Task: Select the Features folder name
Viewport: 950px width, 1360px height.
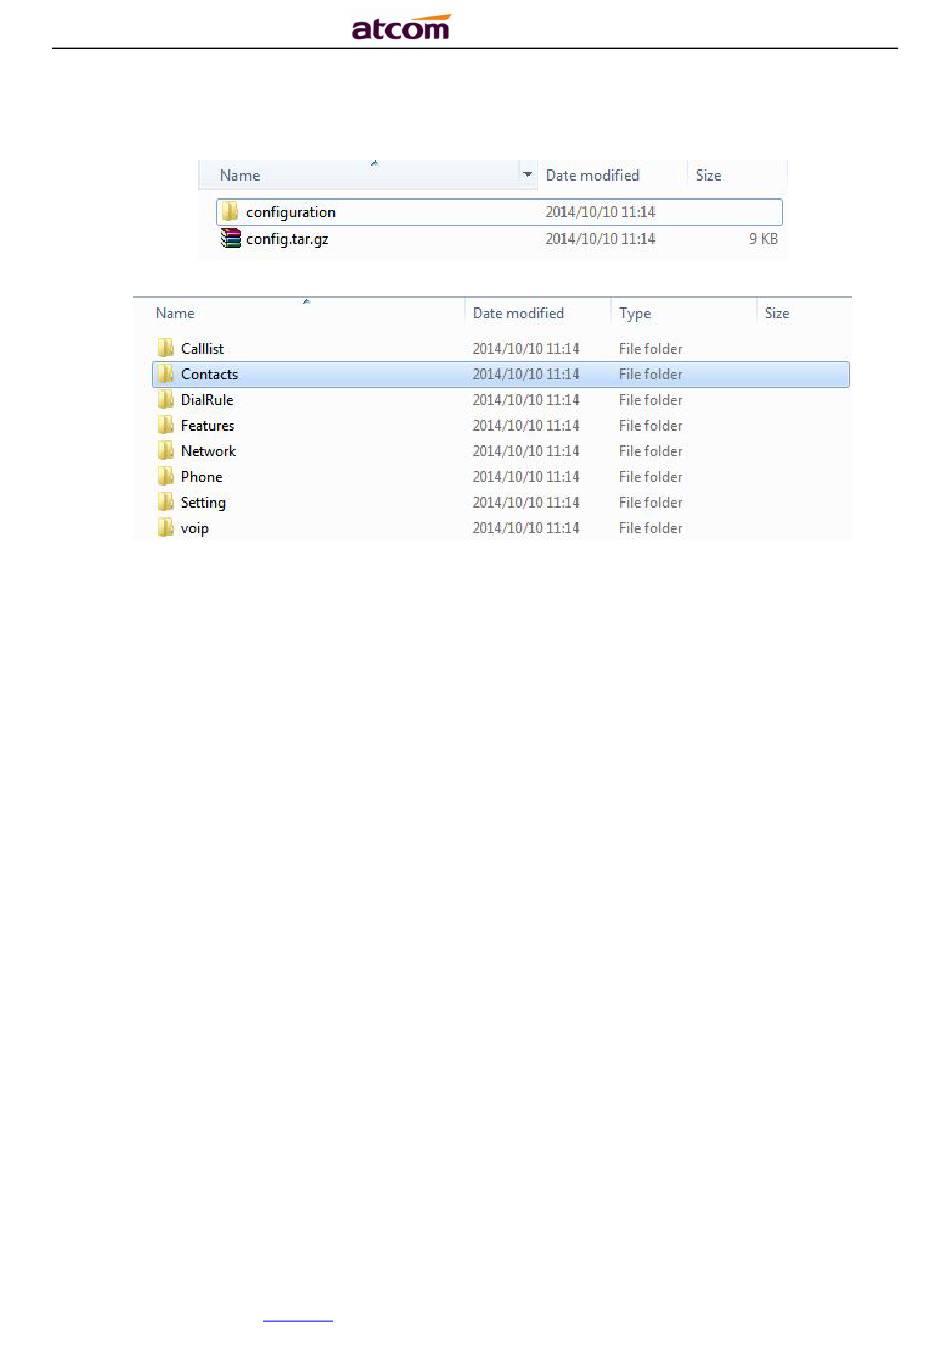Action: pyautogui.click(x=207, y=425)
